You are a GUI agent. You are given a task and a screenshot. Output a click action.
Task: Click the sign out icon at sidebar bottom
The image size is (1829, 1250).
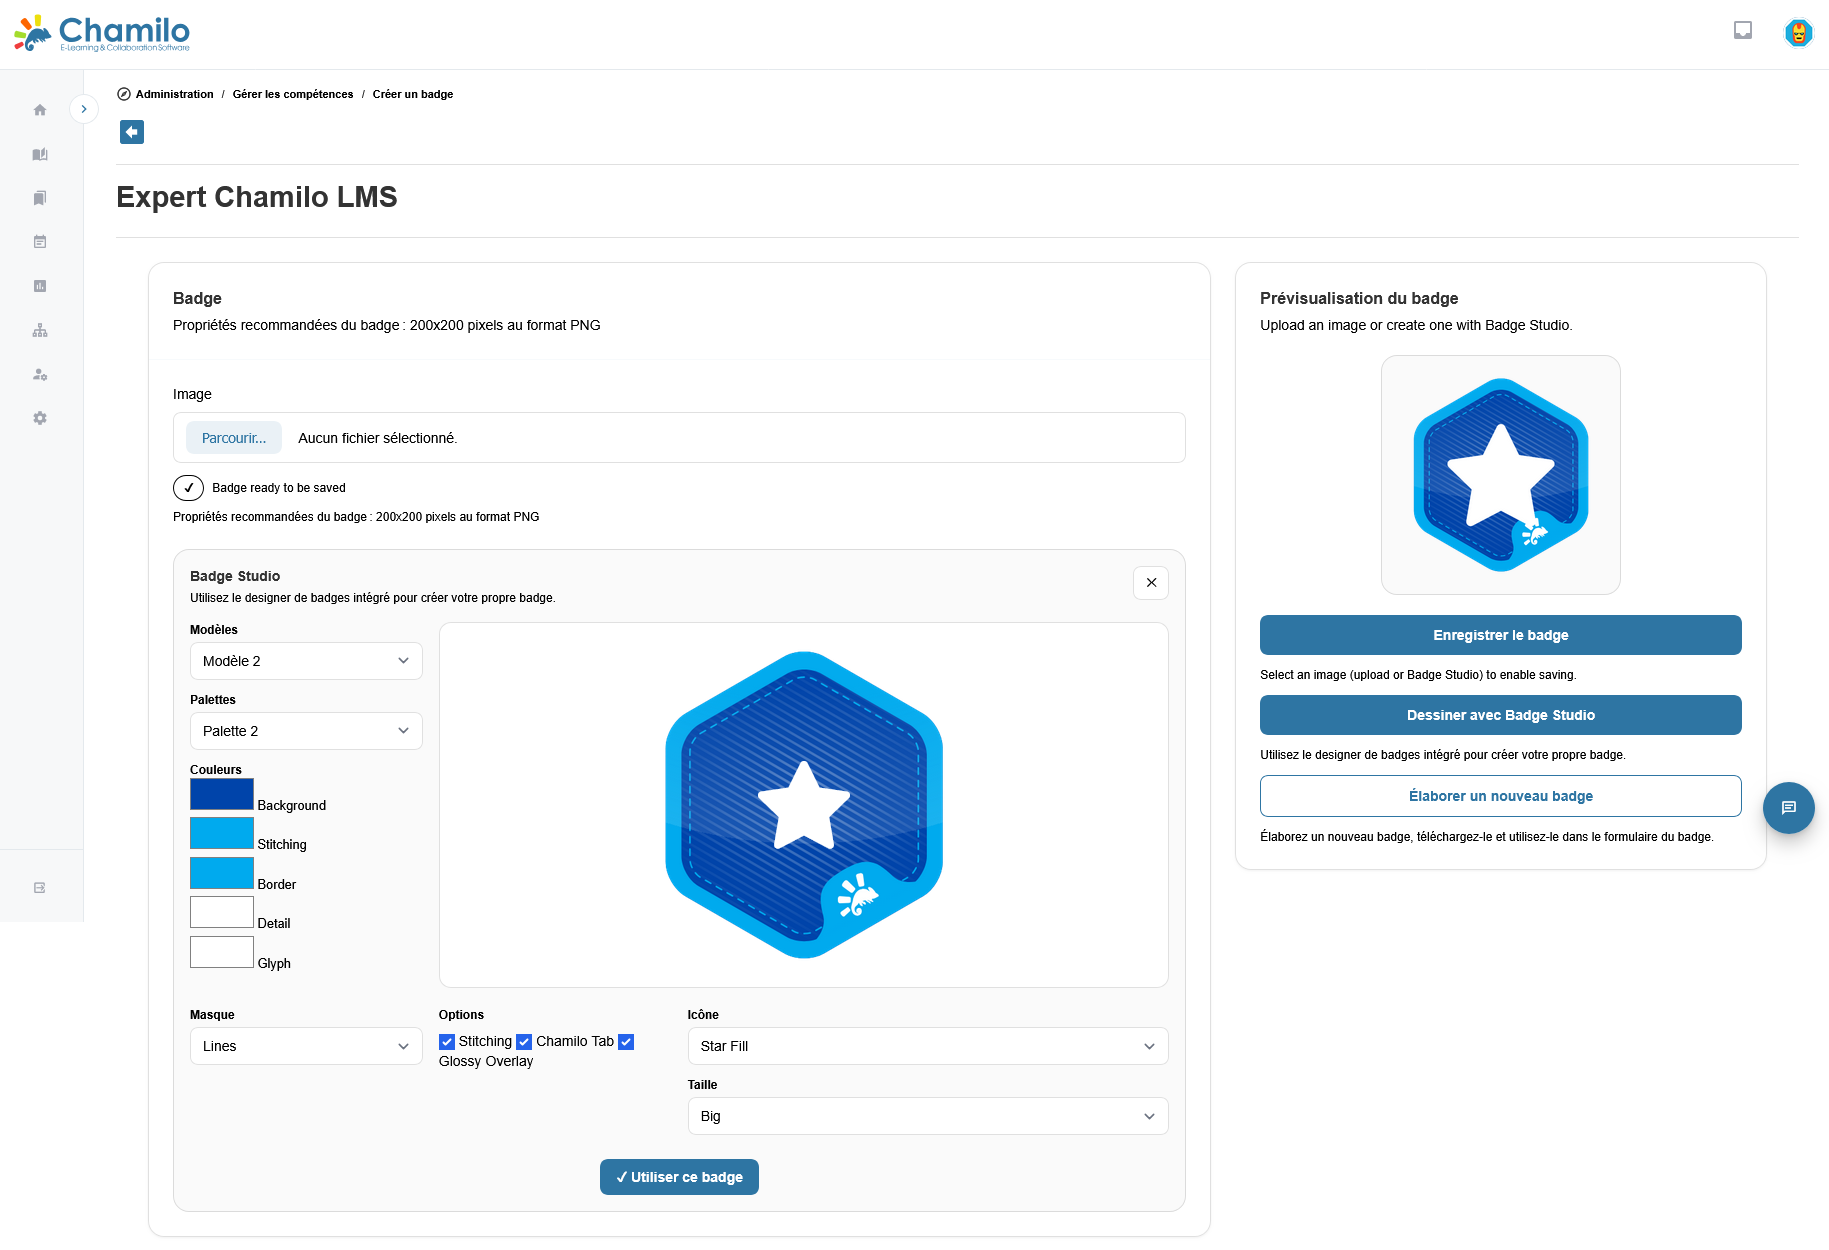coord(40,886)
